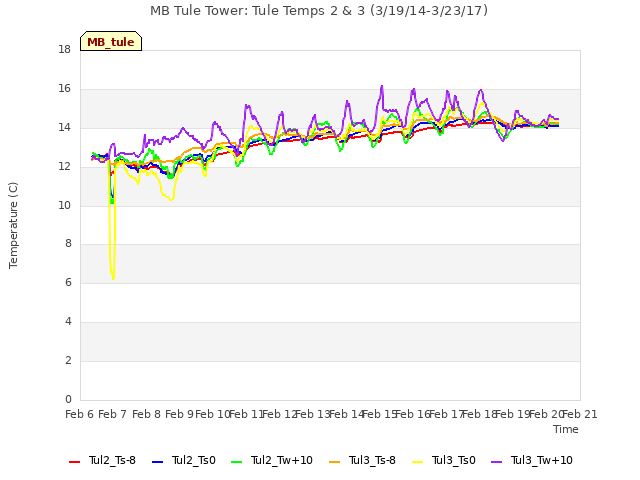Click the 8 y-axis tick label
Image resolution: width=640 pixels, height=480 pixels.
(68, 244)
